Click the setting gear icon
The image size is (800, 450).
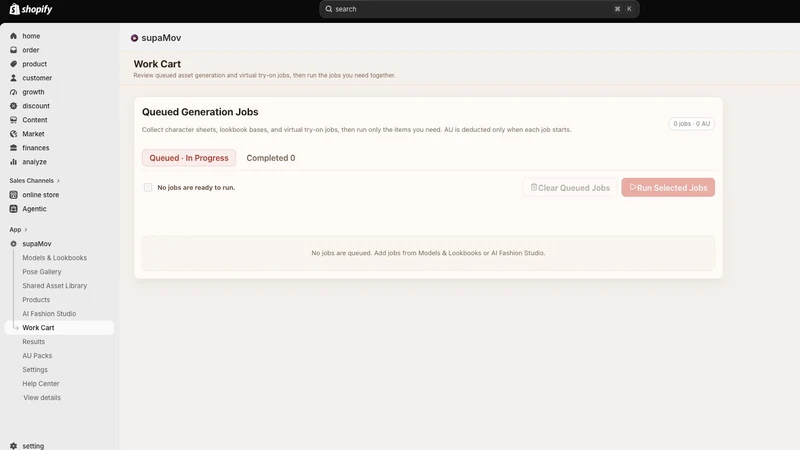(13, 446)
